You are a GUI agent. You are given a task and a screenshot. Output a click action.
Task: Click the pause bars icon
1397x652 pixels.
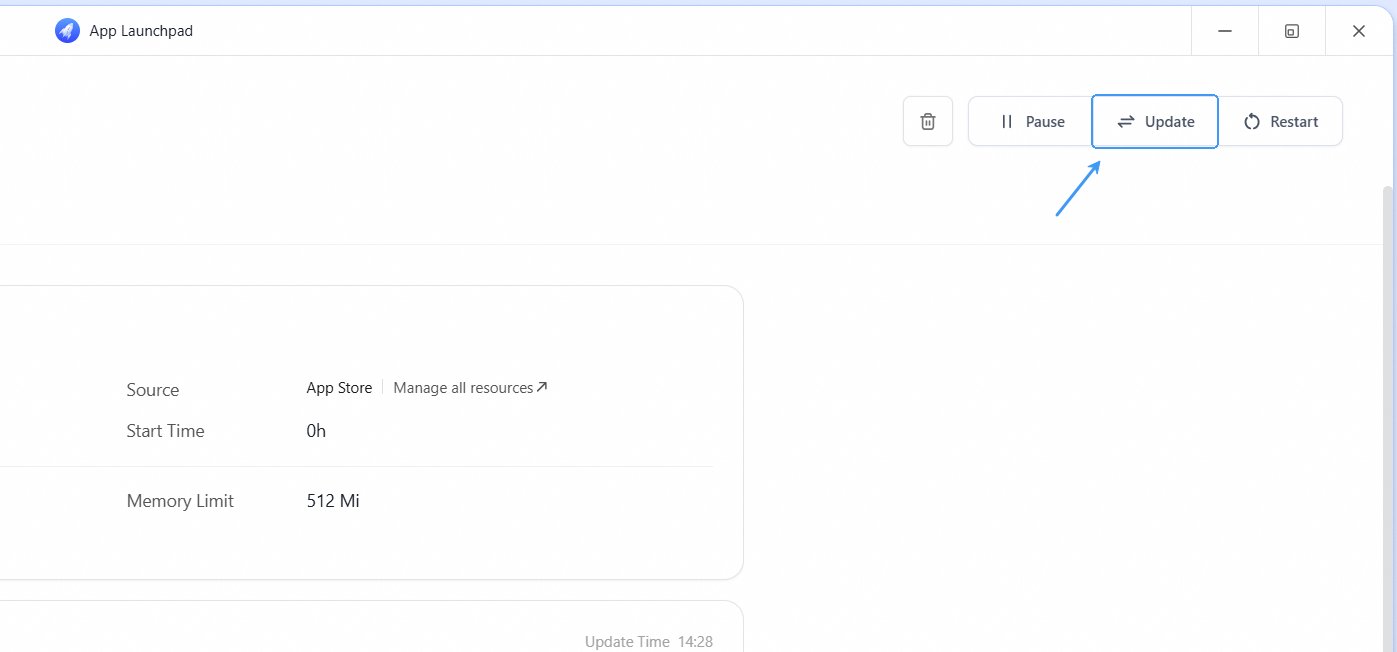coord(1007,122)
